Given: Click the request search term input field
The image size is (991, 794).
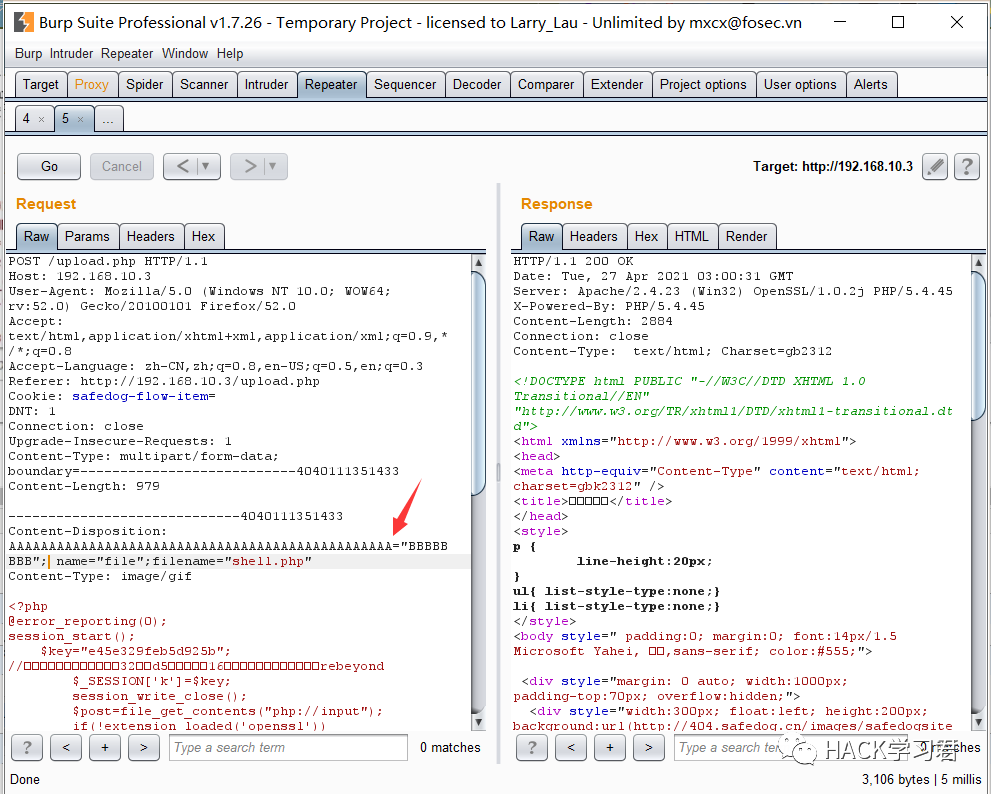Looking at the screenshot, I should pyautogui.click(x=288, y=748).
